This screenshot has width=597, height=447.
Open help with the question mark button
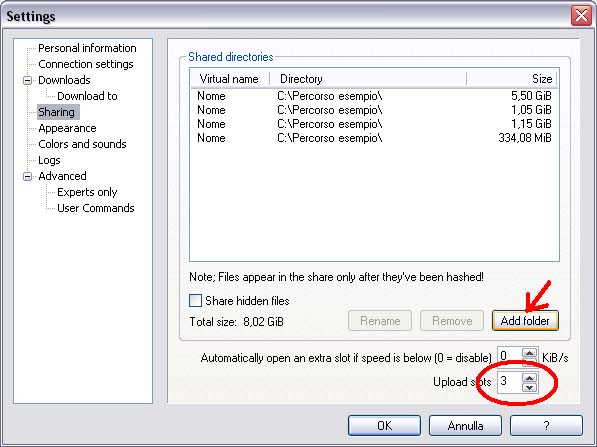pos(546,425)
